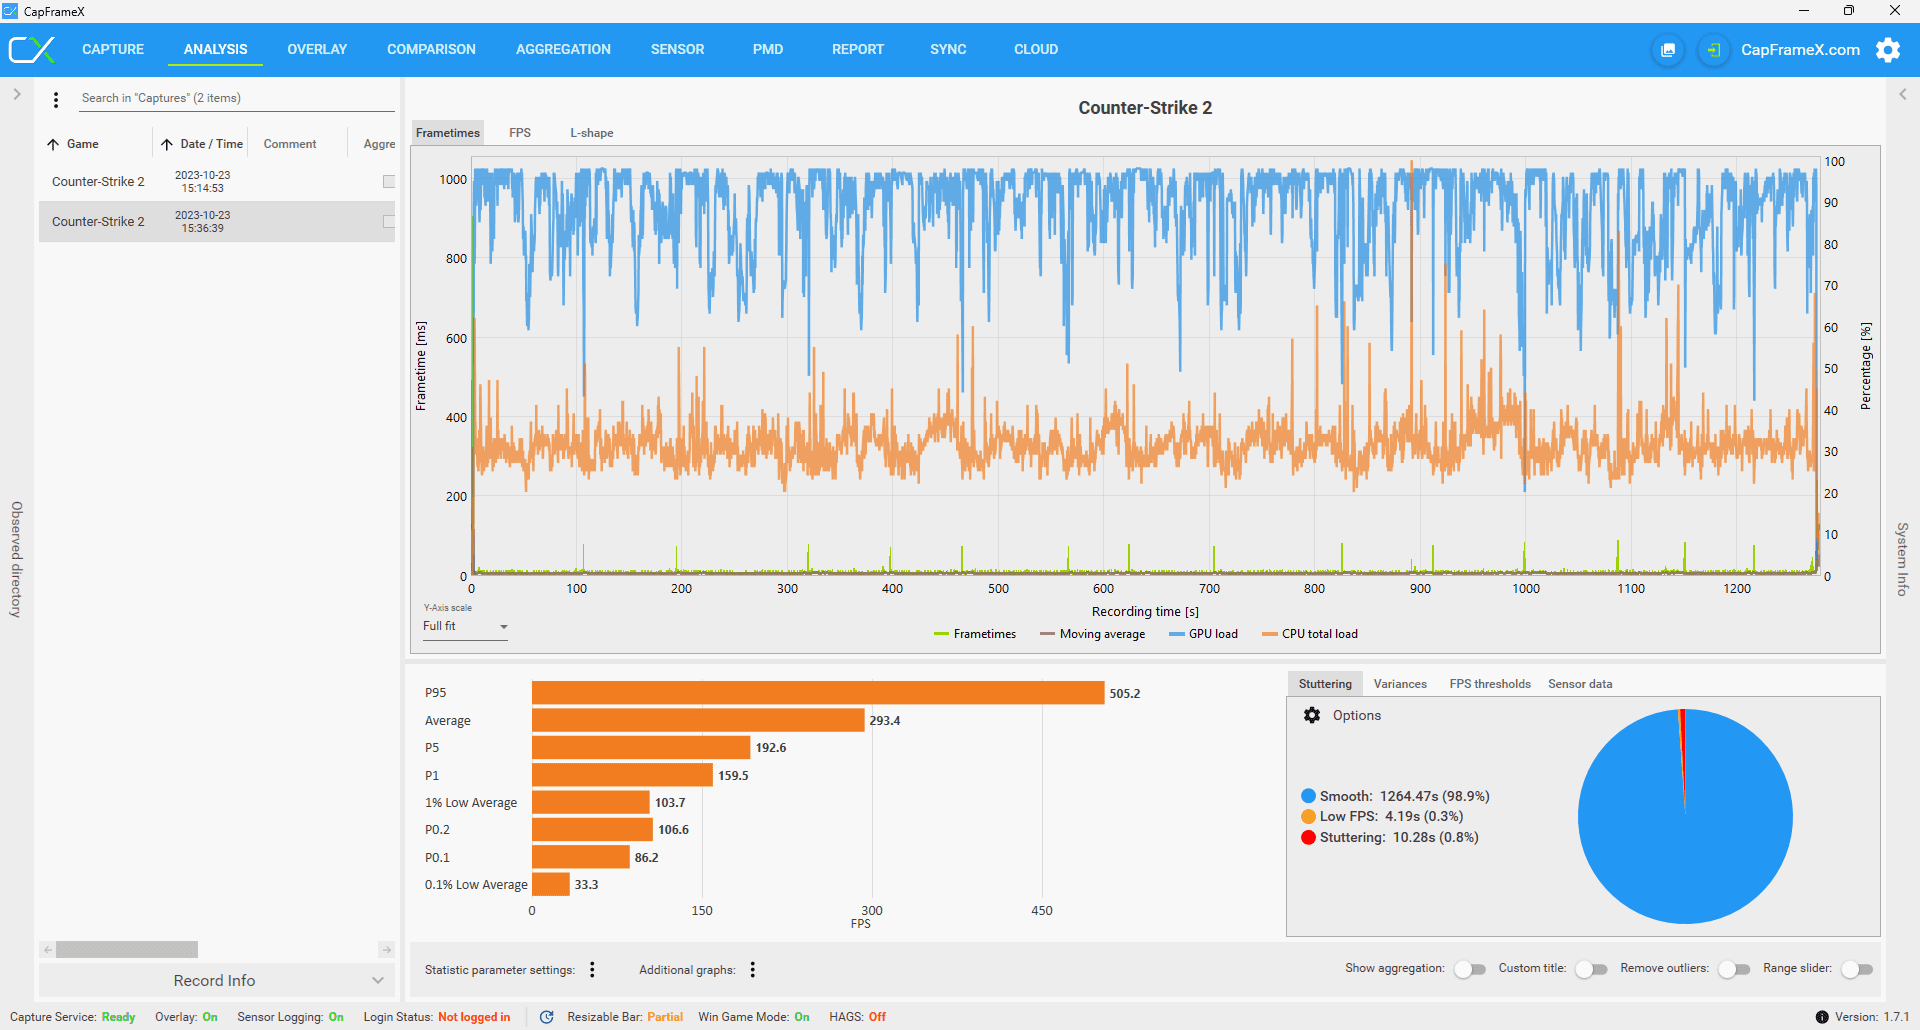Open Y-Axis scale Full fit dropdown
Viewport: 1920px width, 1030px height.
coord(466,627)
